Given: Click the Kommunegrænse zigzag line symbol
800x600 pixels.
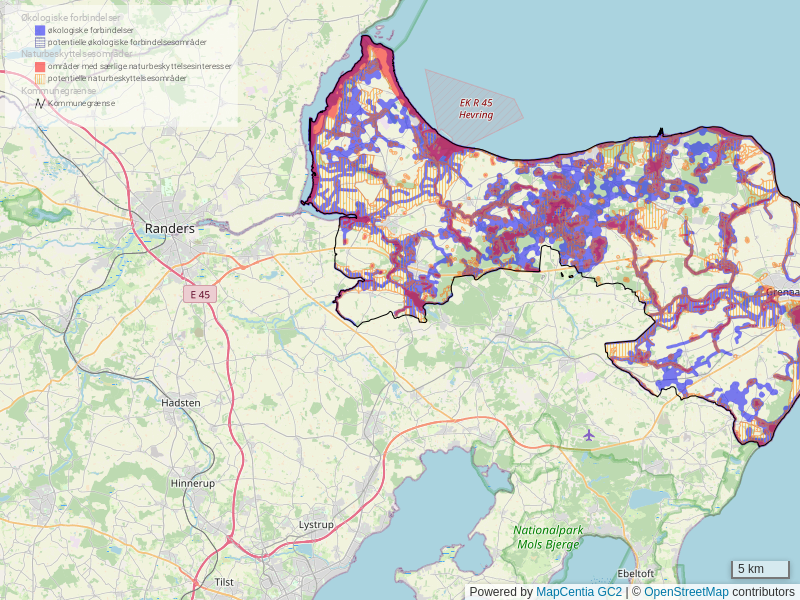Looking at the screenshot, I should tap(40, 103).
